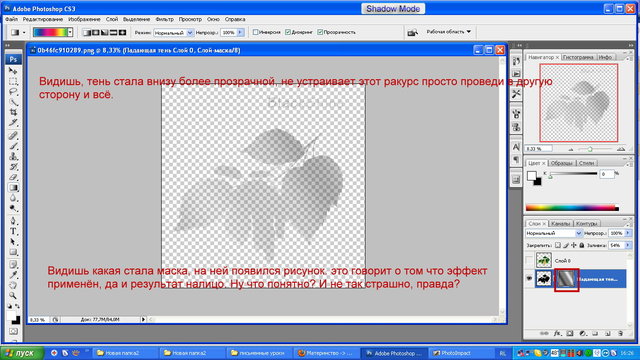Select the Magic Wand tool

[13, 102]
